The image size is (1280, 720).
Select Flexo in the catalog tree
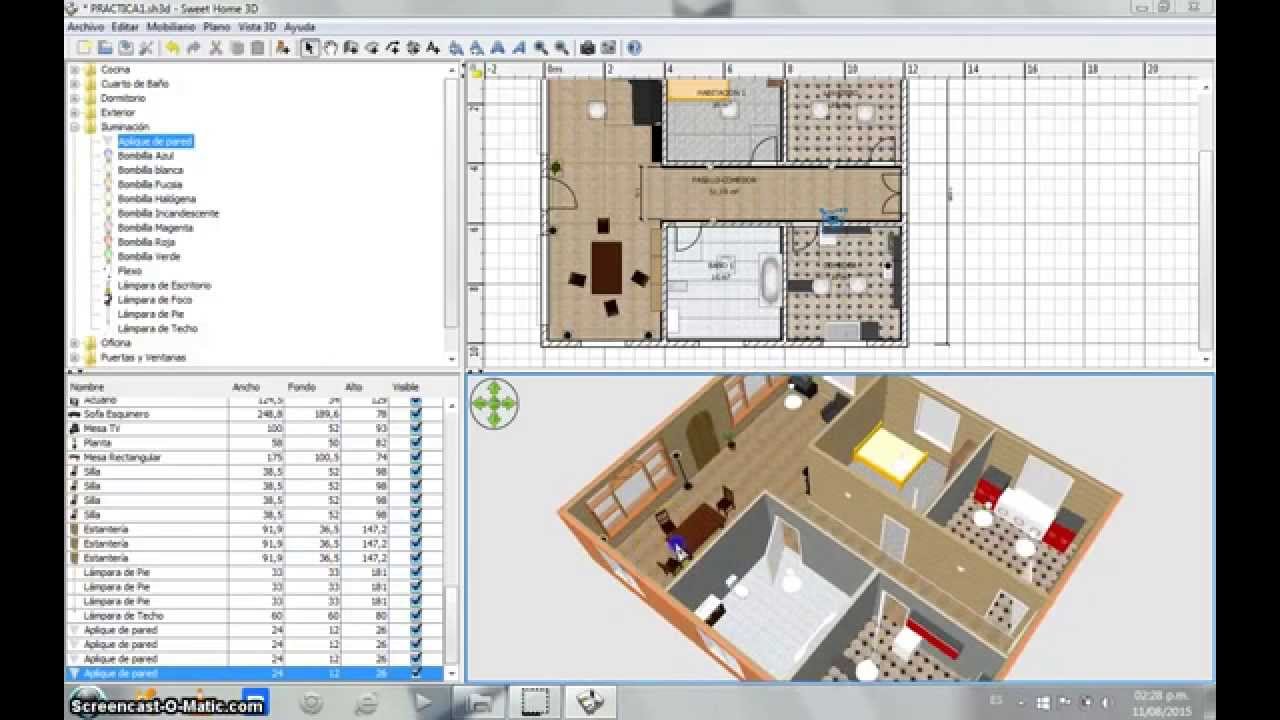pyautogui.click(x=130, y=271)
